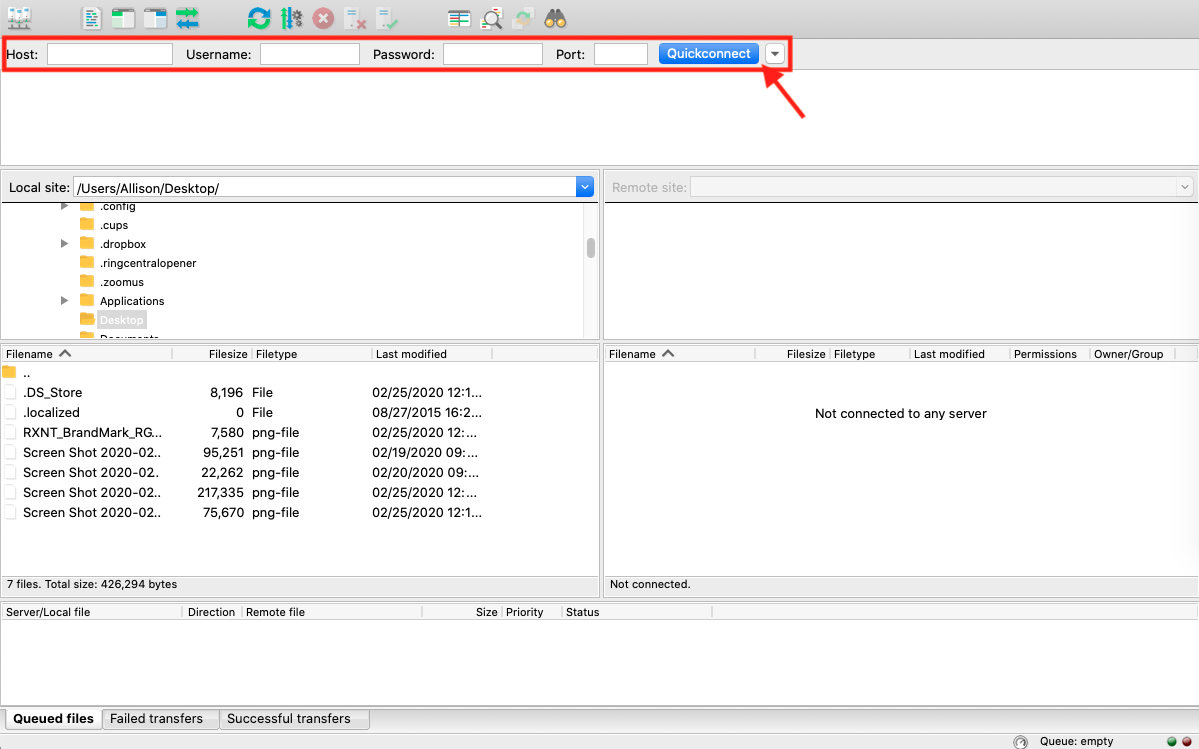Toggle the message log display icon
Viewport: 1199px width, 749px height.
click(x=91, y=18)
